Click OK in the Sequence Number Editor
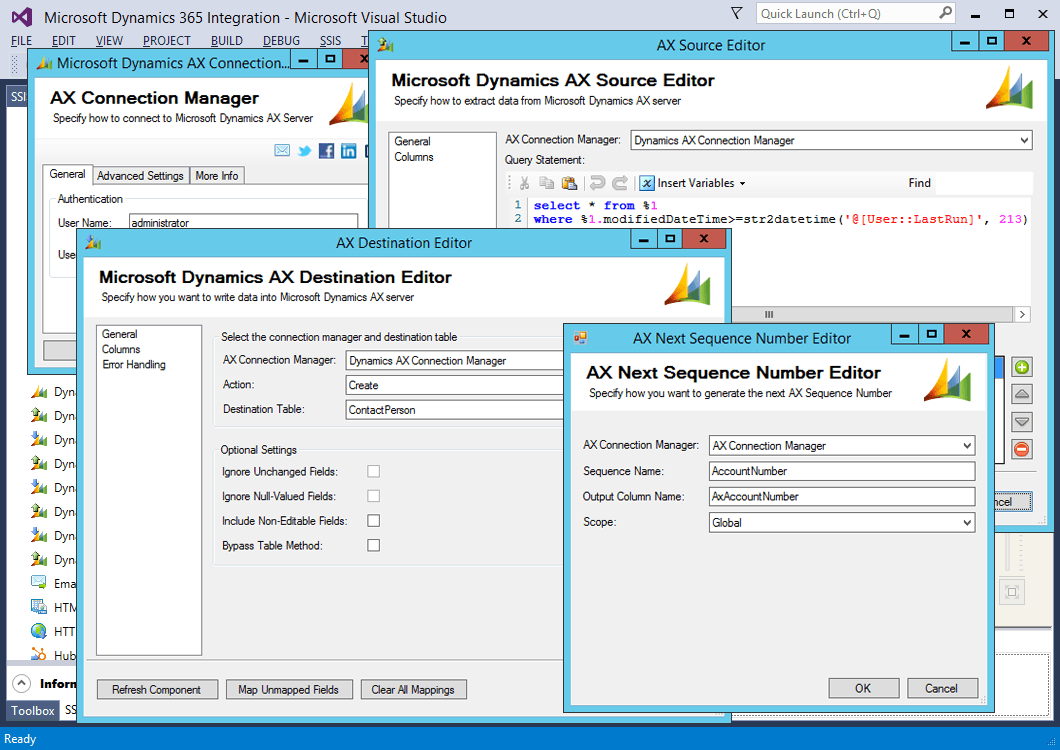1060x750 pixels. point(863,688)
